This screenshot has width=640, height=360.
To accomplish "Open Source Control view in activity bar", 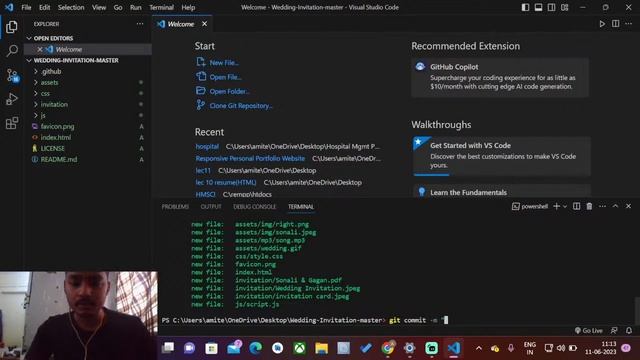I will pyautogui.click(x=11, y=75).
